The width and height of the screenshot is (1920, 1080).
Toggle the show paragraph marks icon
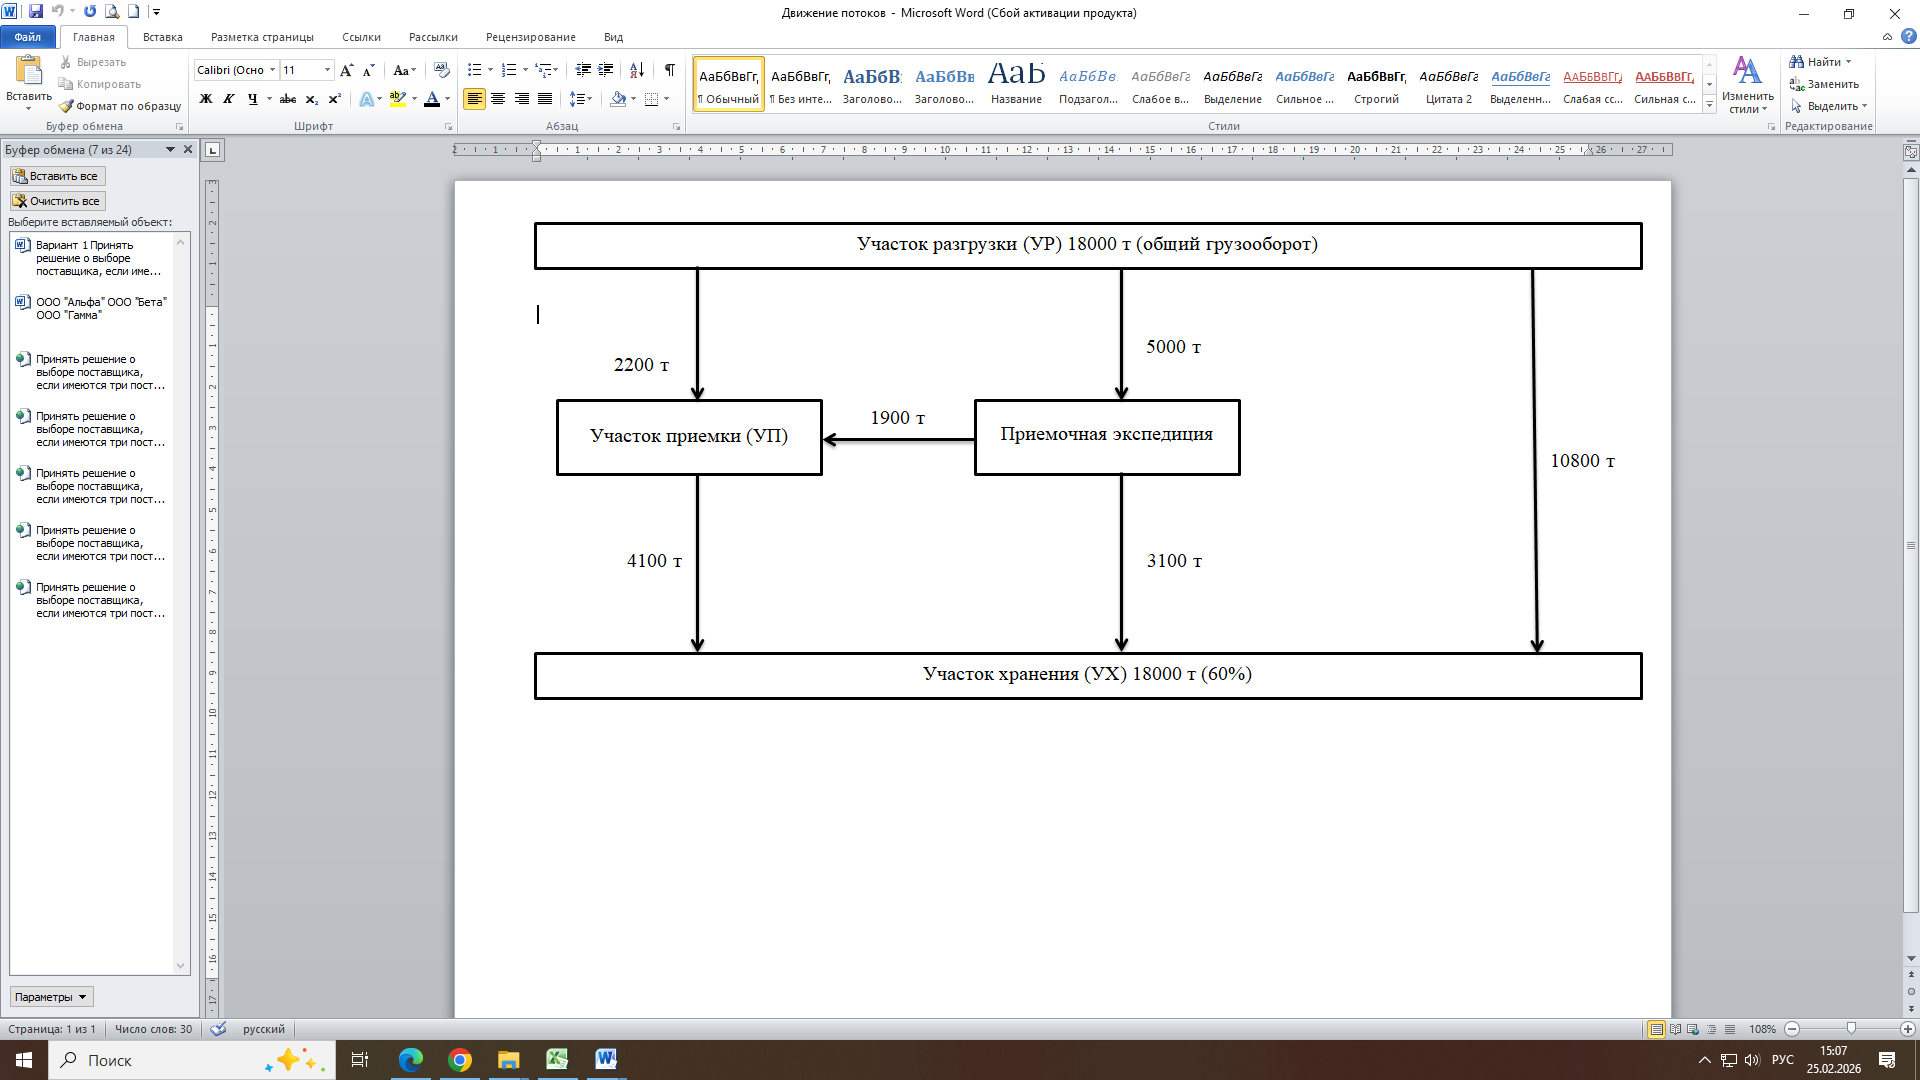(x=669, y=70)
